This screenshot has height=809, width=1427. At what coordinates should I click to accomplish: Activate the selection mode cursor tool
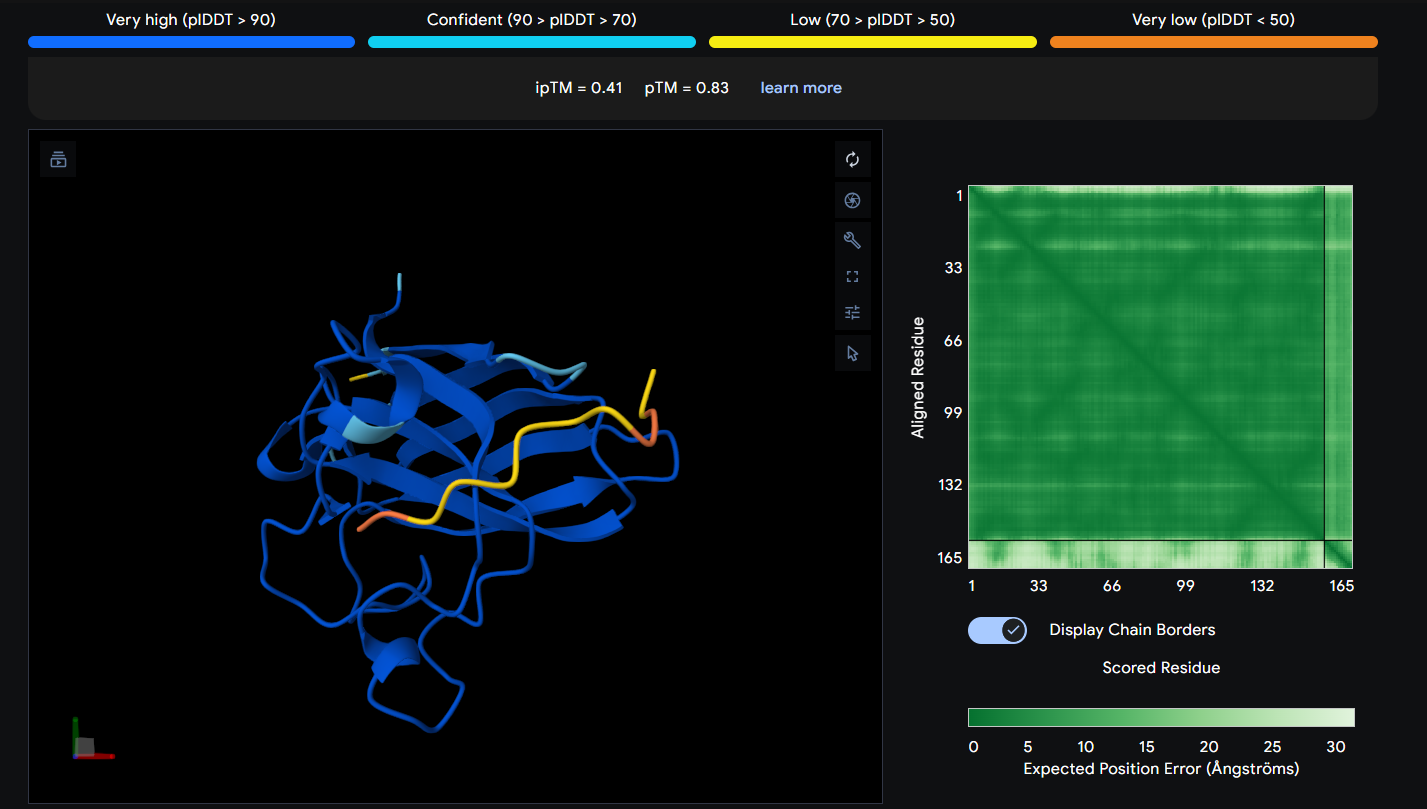click(x=852, y=353)
